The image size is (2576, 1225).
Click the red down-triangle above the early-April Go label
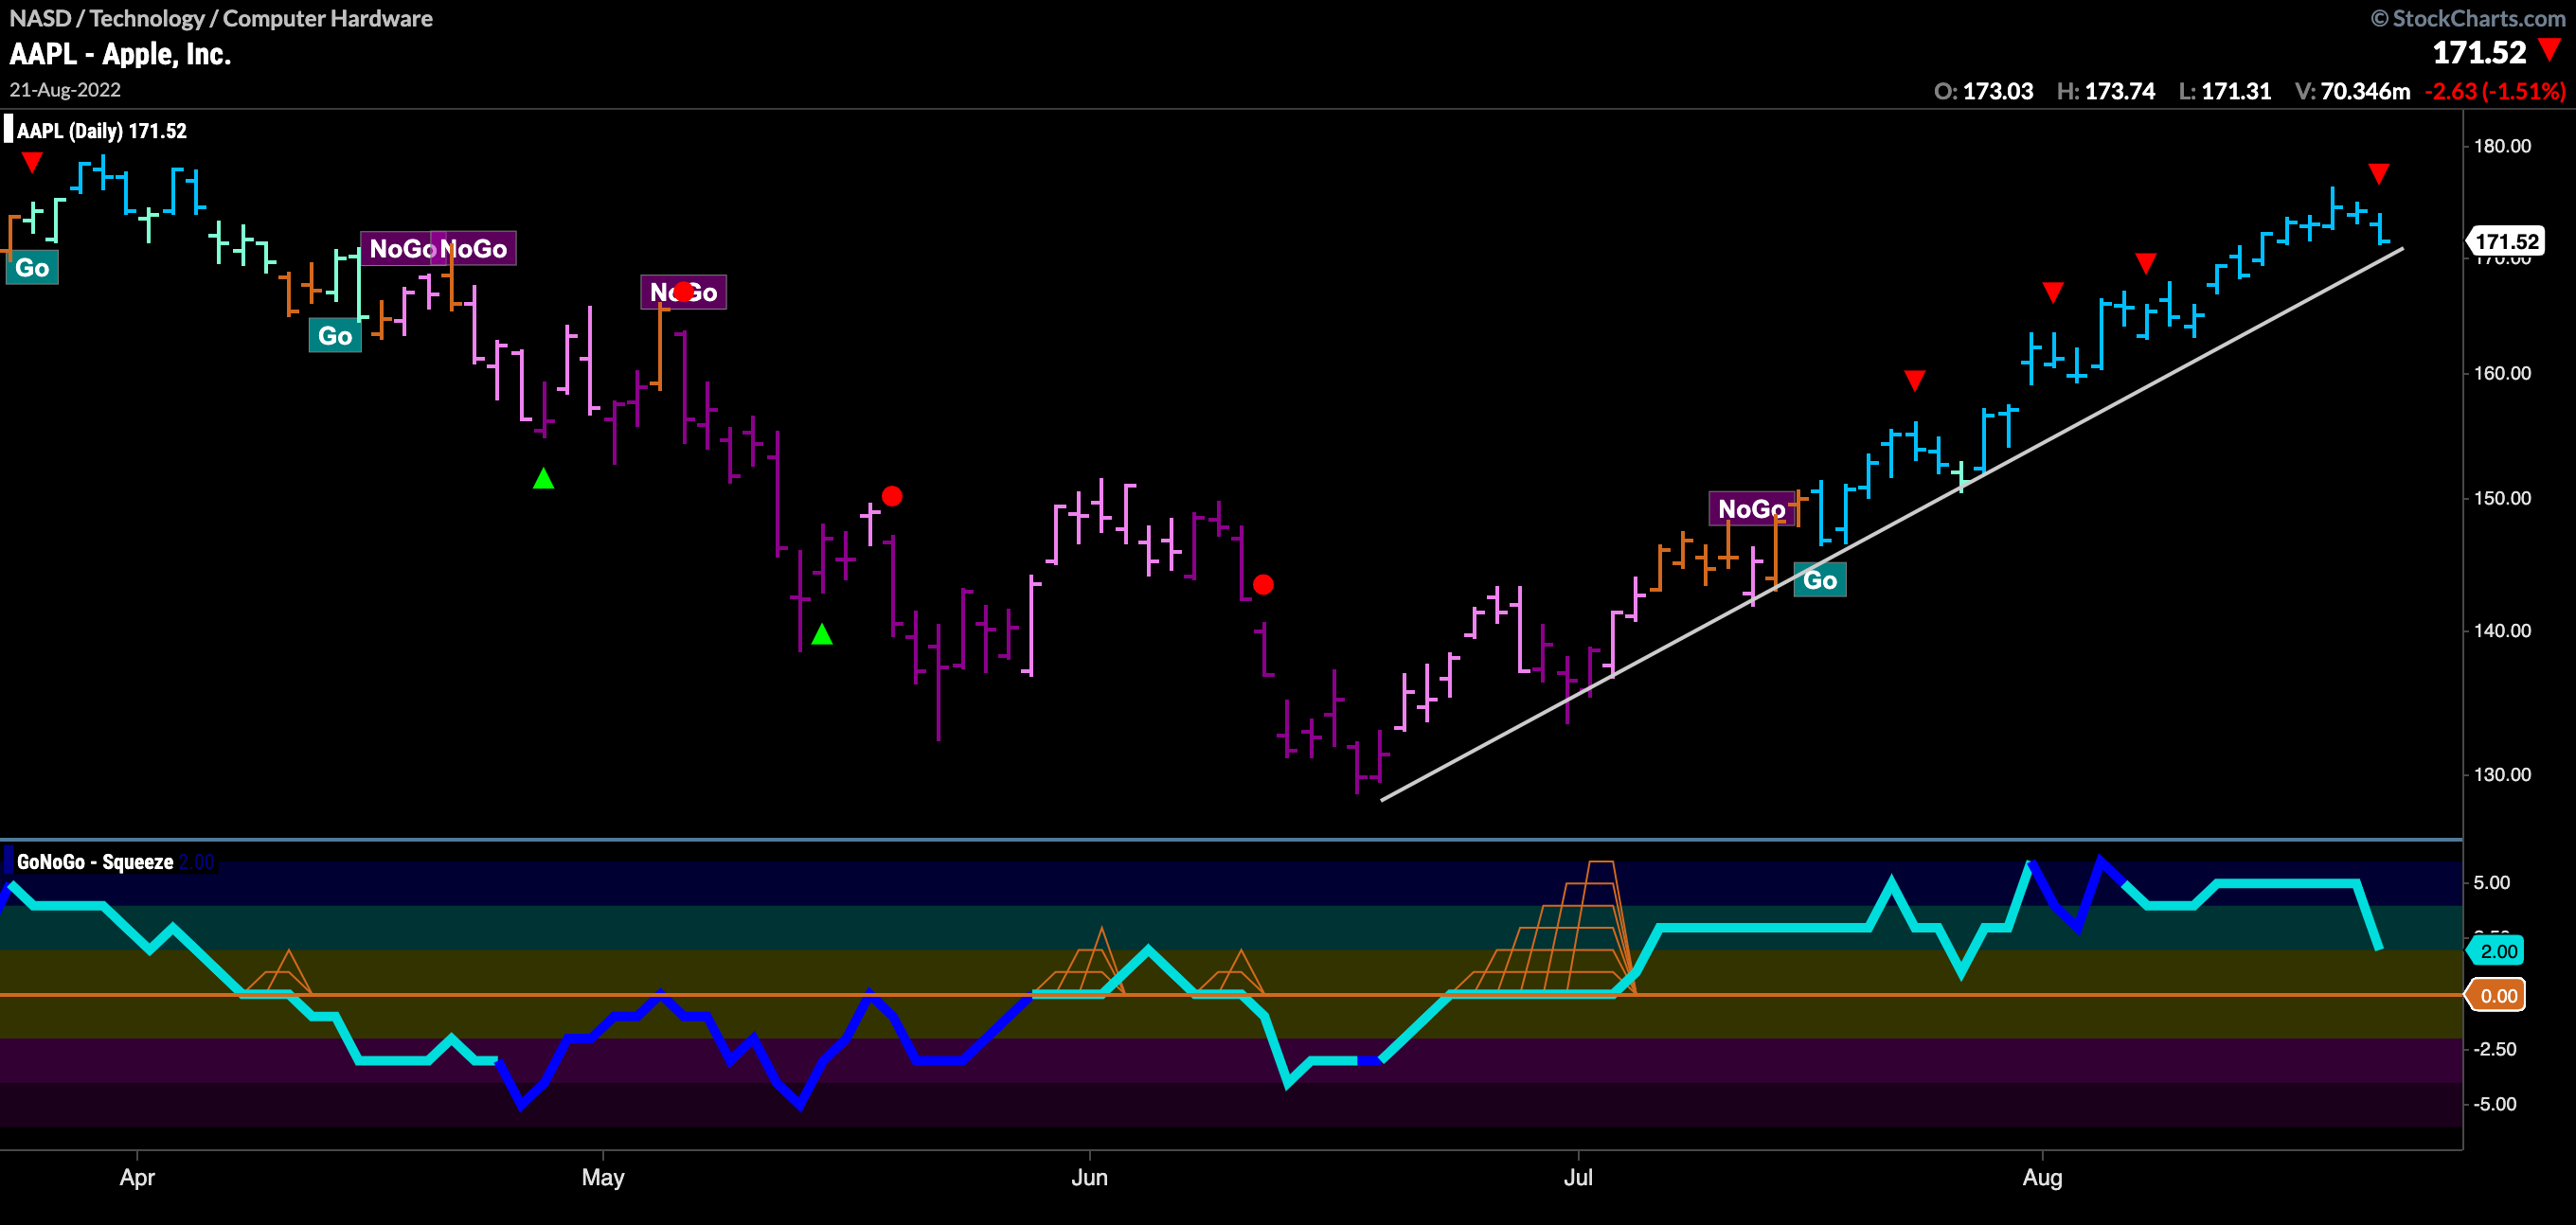point(32,162)
